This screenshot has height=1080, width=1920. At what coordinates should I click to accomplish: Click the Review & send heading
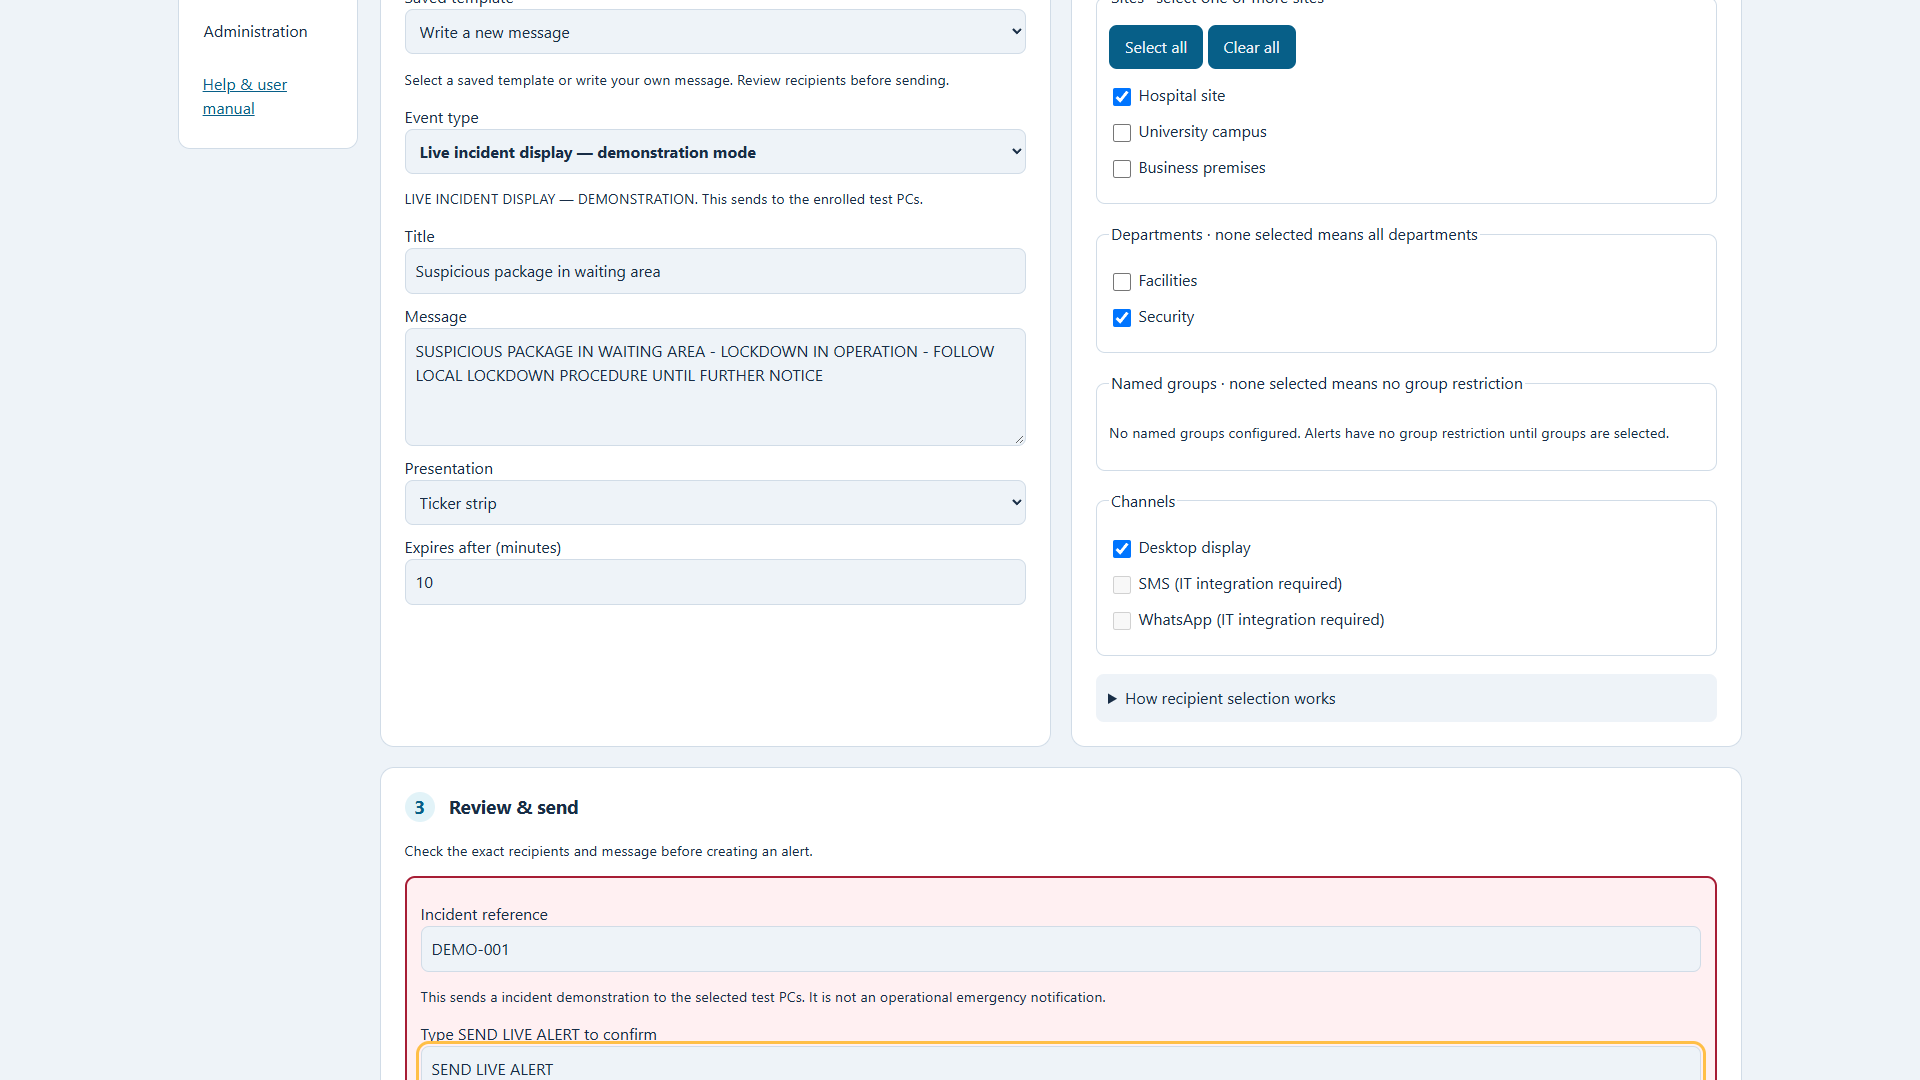[513, 807]
